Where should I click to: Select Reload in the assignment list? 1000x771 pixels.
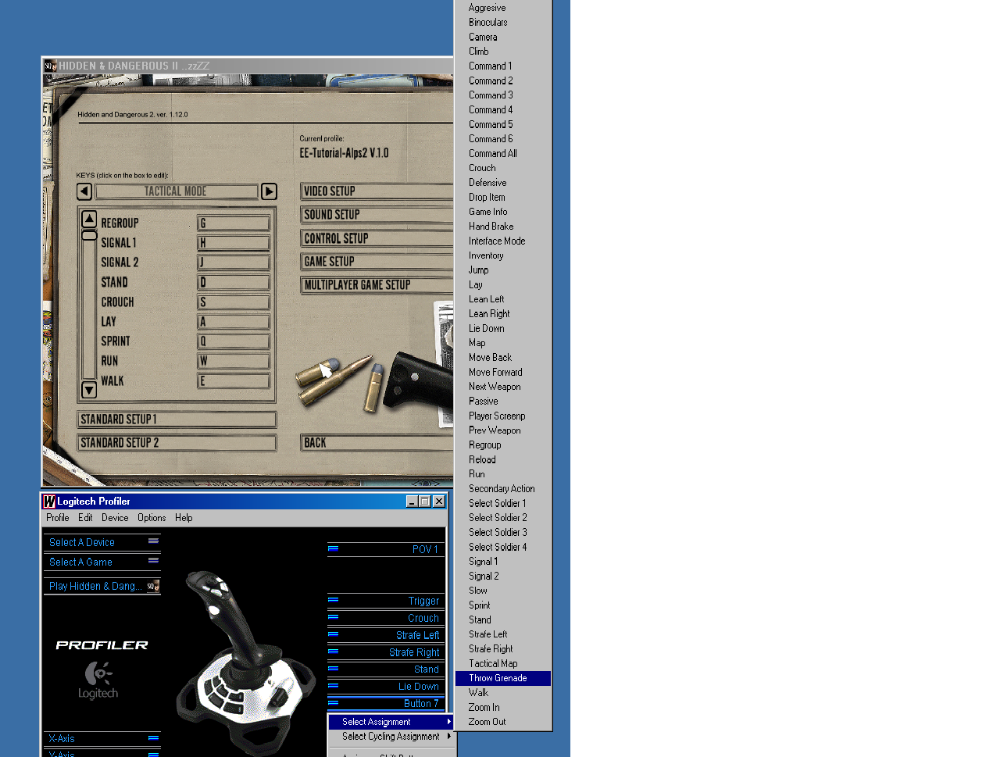click(x=503, y=460)
